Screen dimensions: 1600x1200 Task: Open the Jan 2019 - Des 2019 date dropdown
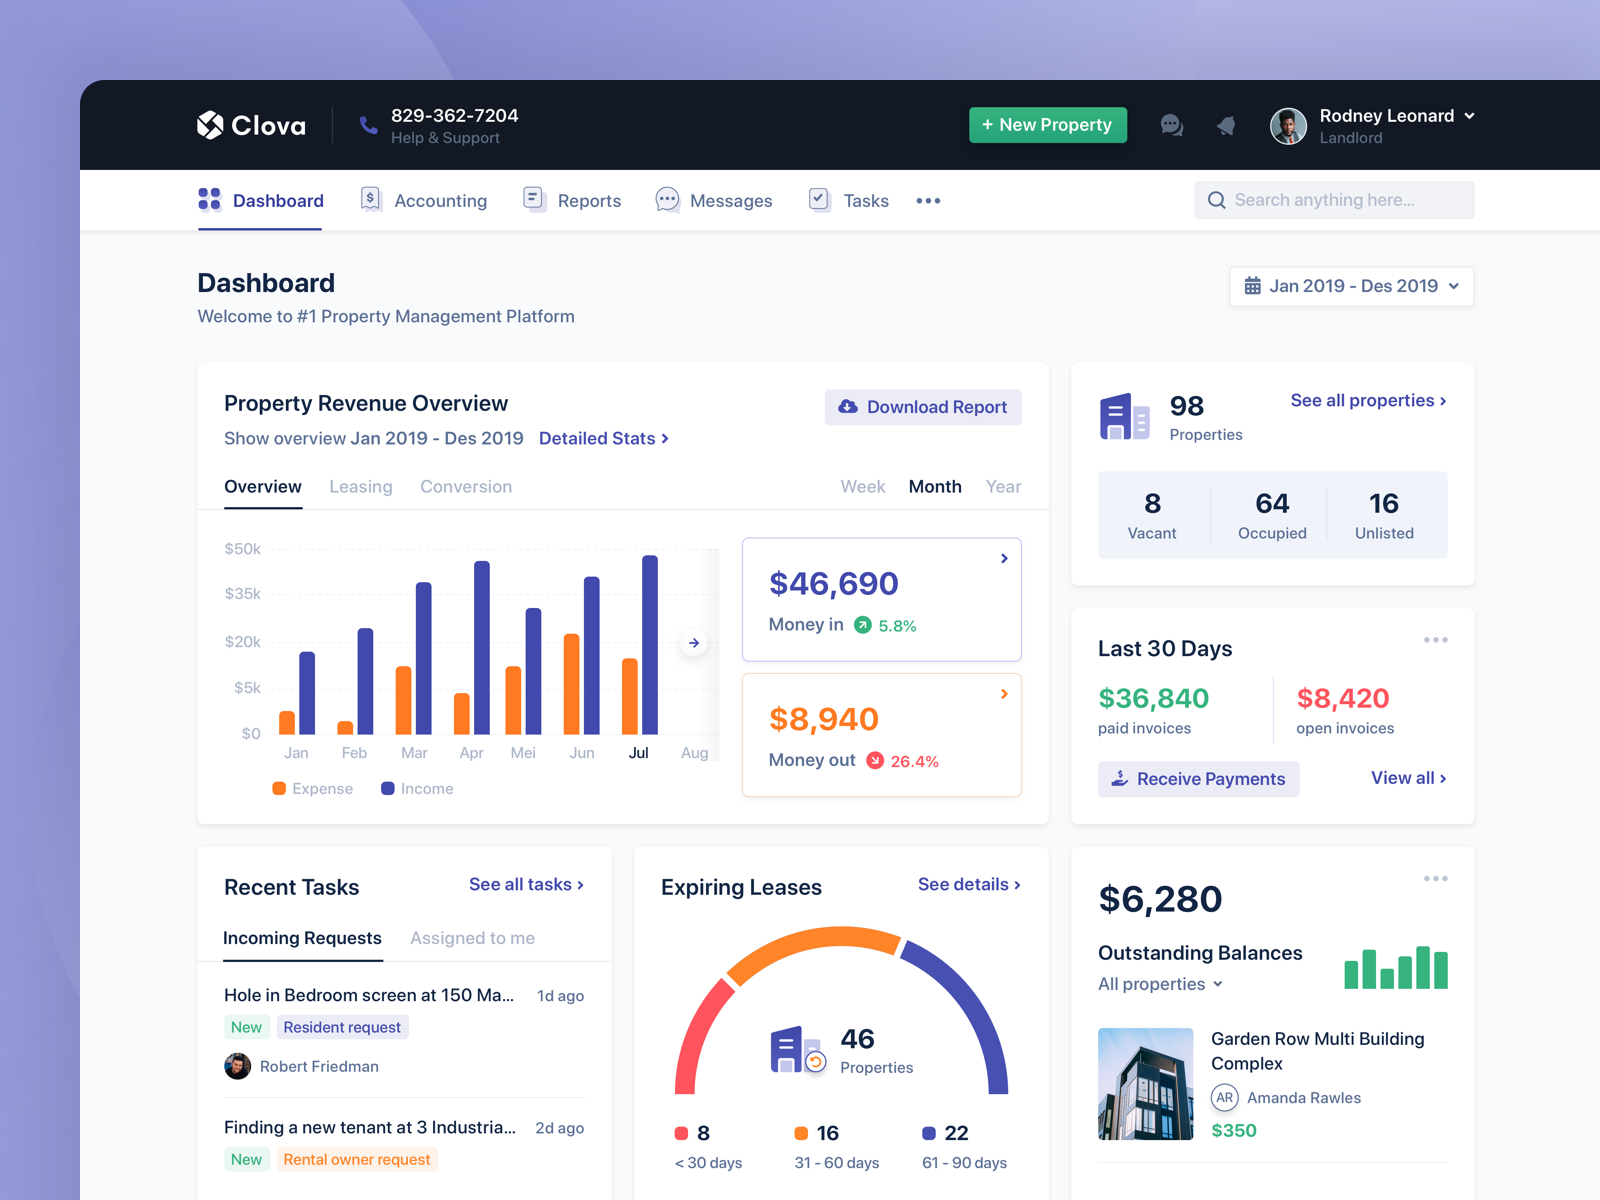(x=1351, y=286)
